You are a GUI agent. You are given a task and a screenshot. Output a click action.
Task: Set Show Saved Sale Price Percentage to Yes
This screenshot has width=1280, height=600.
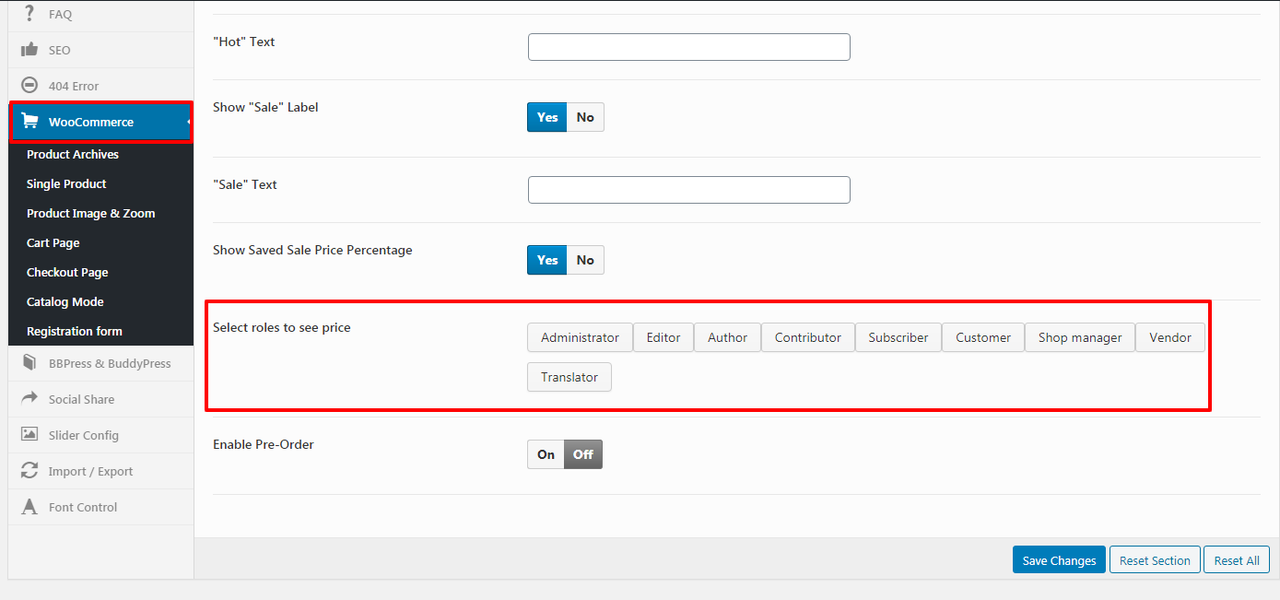pos(547,260)
